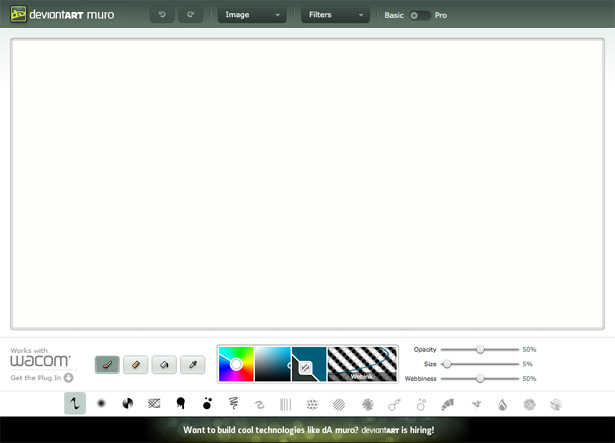Image resolution: width=615 pixels, height=443 pixels.
Task: Choose the two linked circles brush
Action: [394, 405]
